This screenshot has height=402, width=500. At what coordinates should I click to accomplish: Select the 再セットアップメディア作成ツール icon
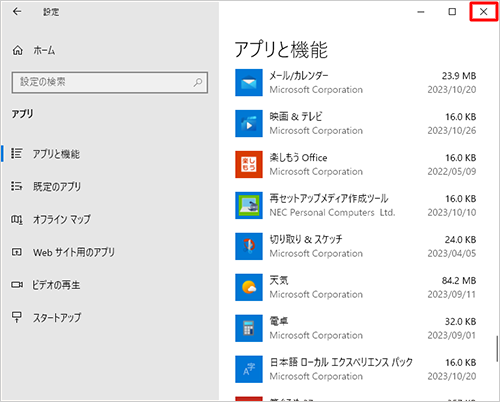click(x=249, y=205)
